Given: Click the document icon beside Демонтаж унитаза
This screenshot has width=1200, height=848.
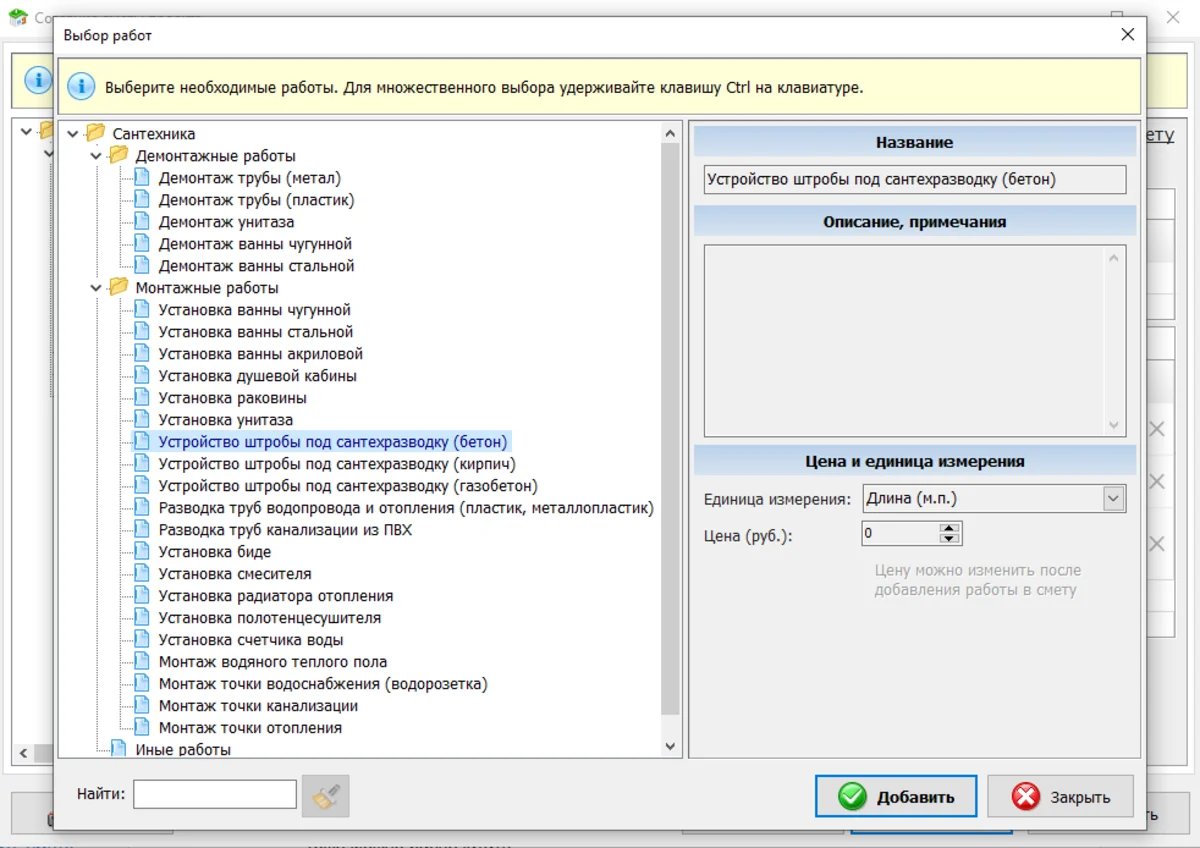Looking at the screenshot, I should click(x=142, y=221).
